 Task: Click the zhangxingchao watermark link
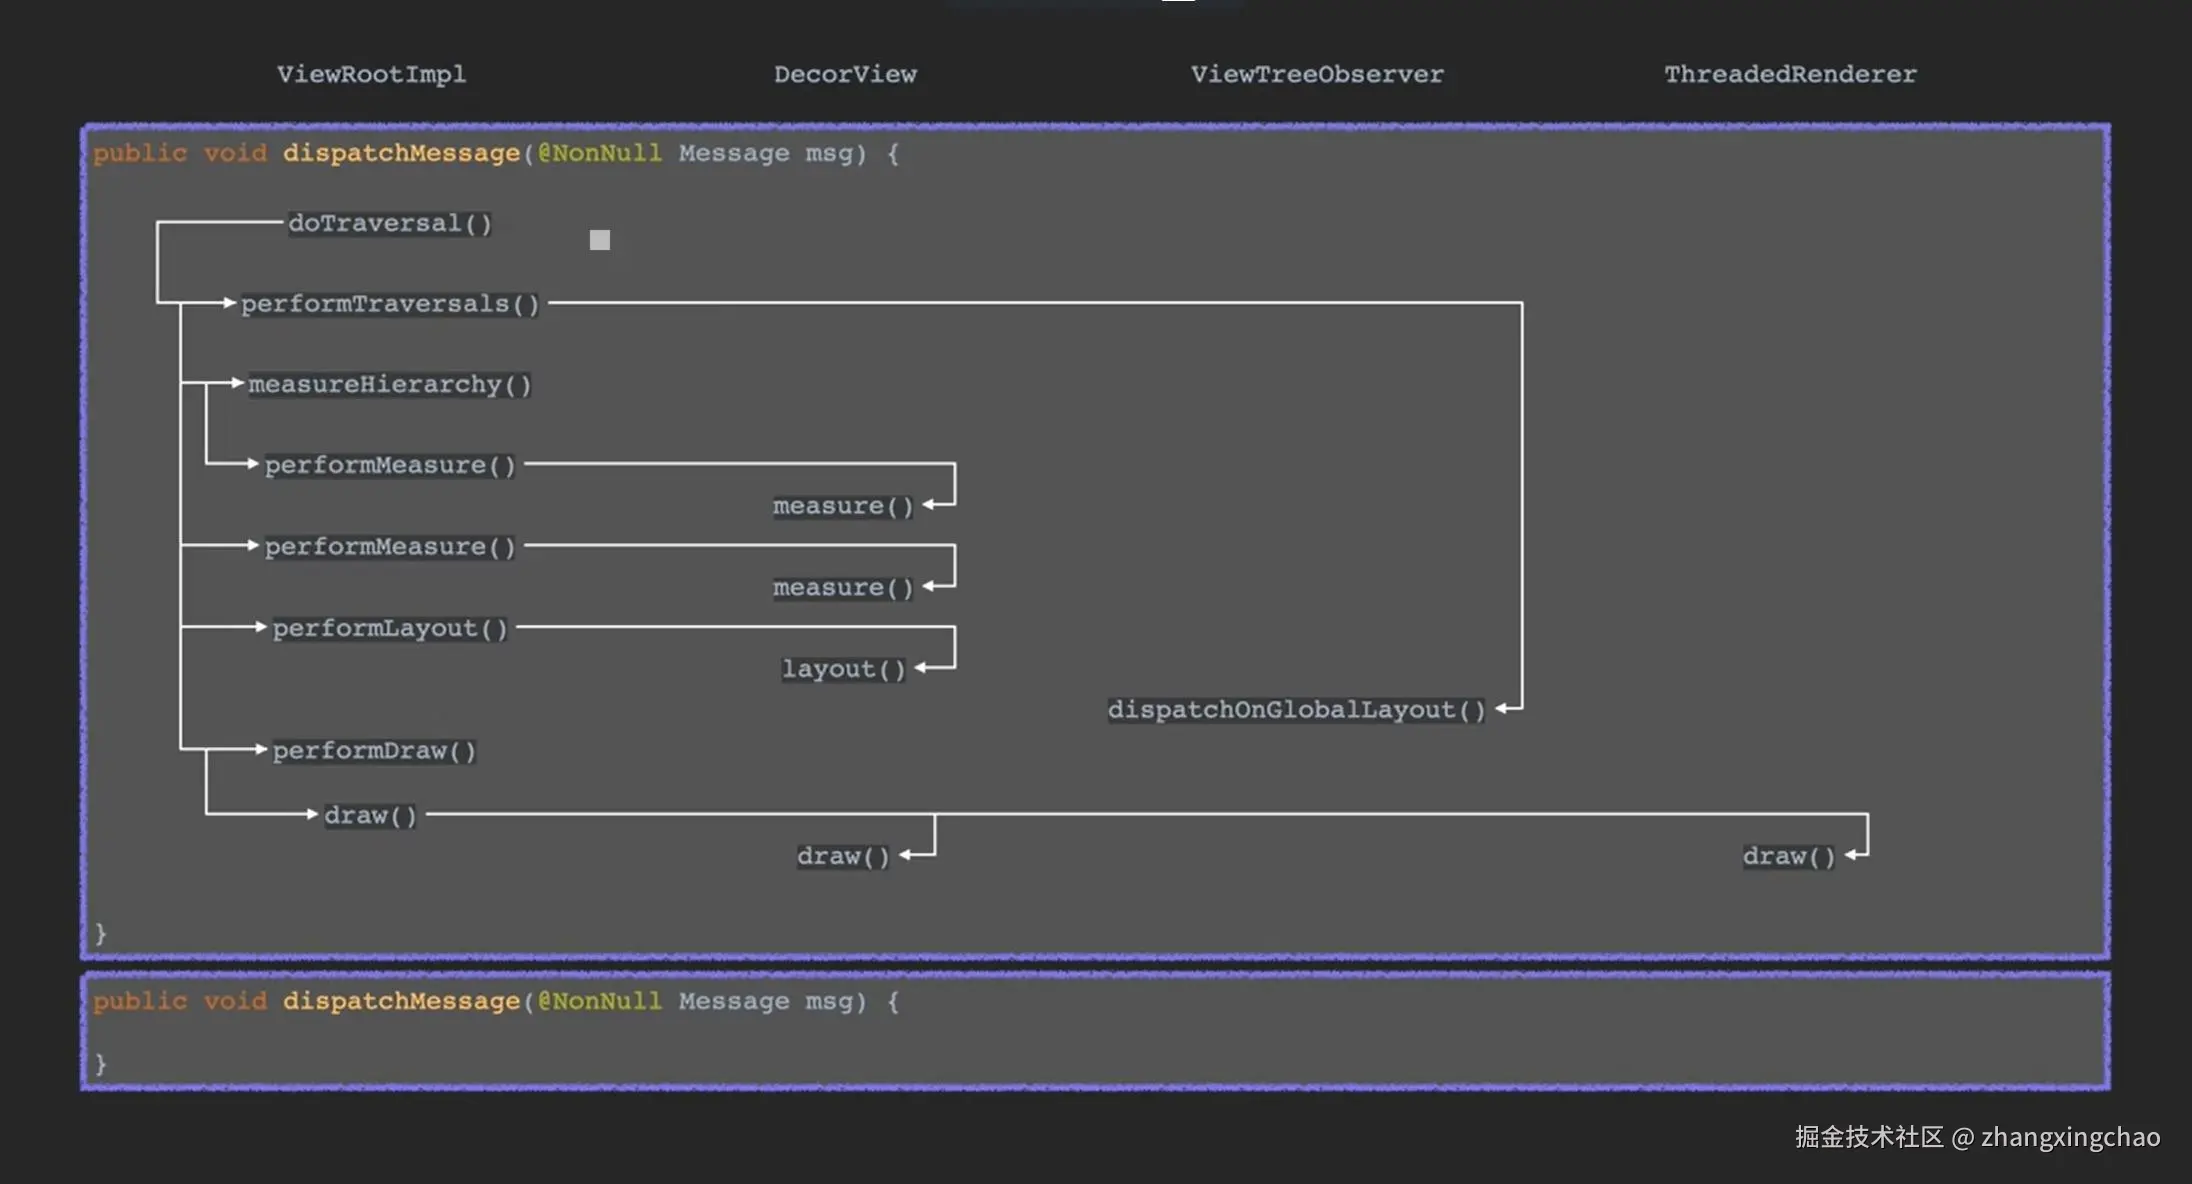tap(2069, 1138)
